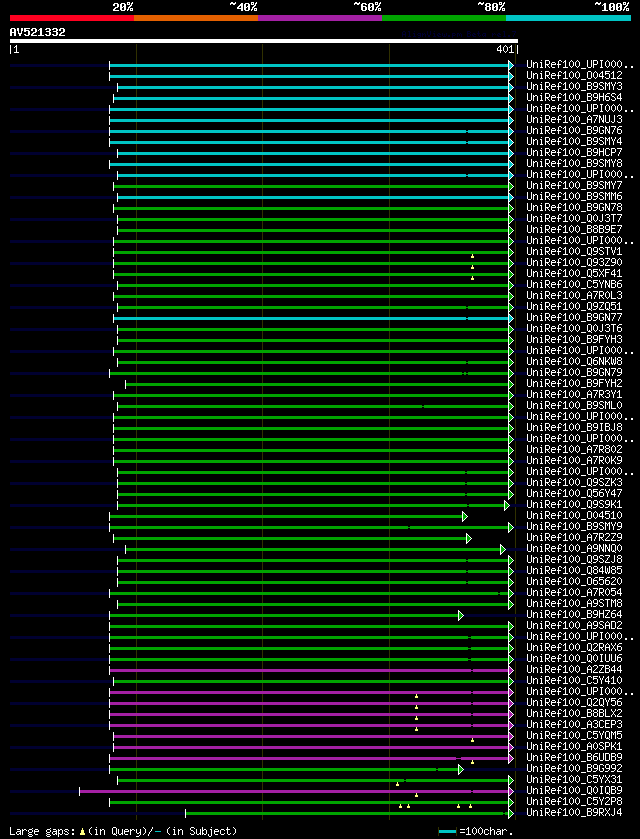Pick the UniRef100_Q56Y47 hit name
The width and height of the screenshot is (640, 839).
574,493
